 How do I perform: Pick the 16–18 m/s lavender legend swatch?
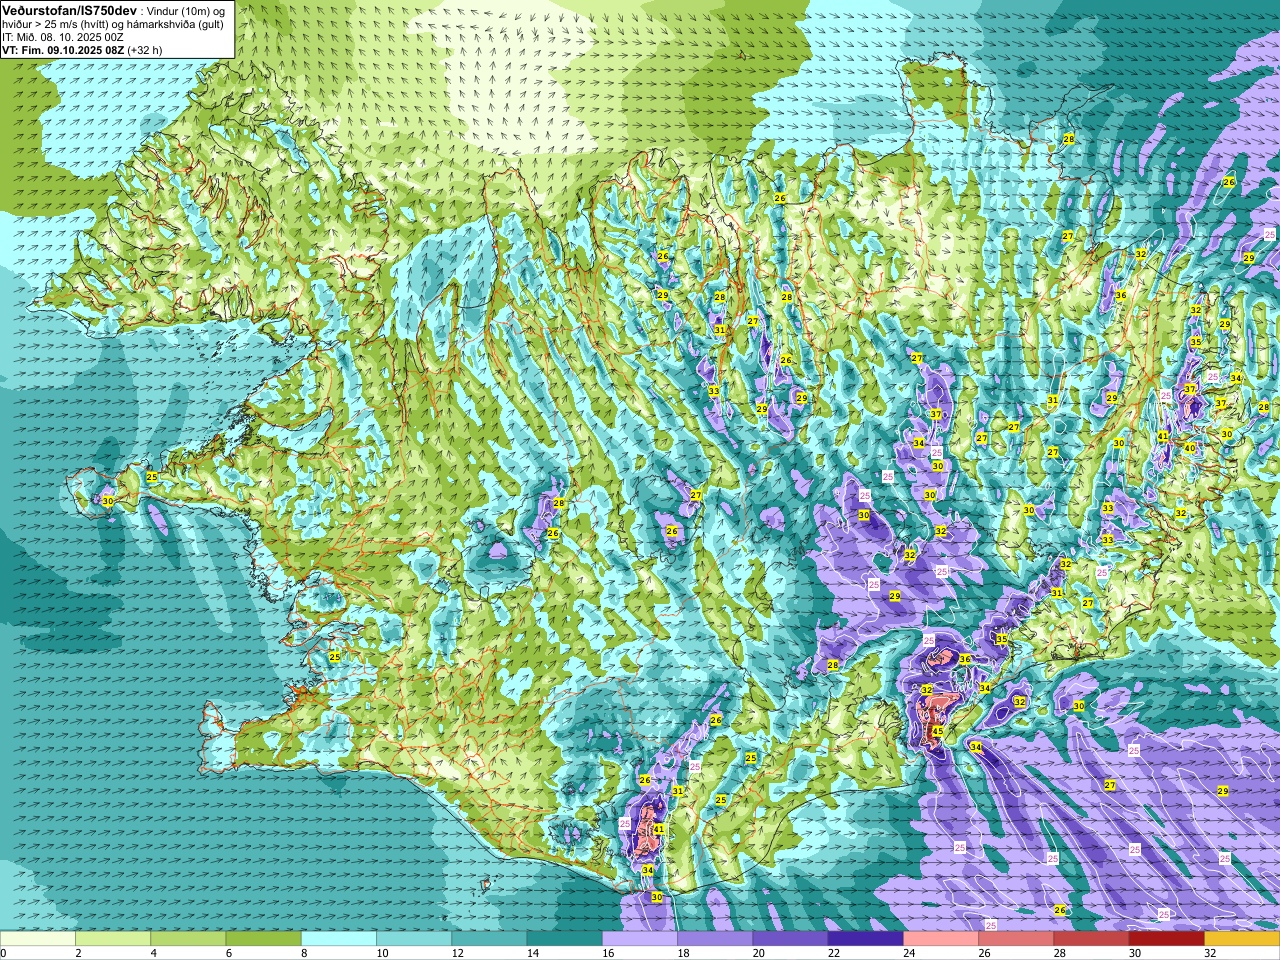coord(640,939)
